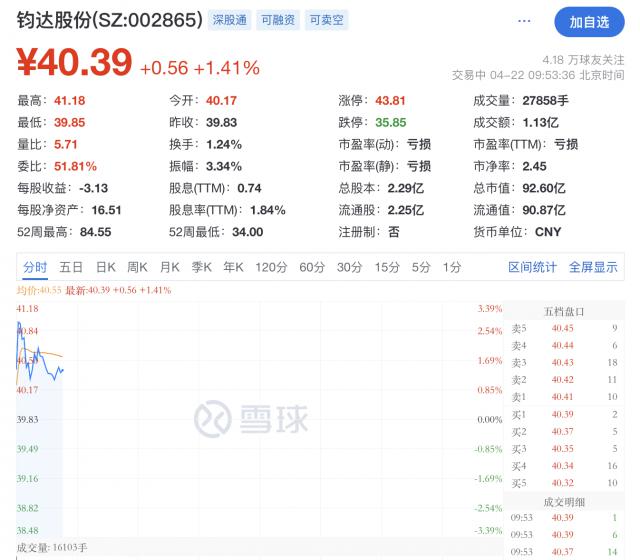Image resolution: width=640 pixels, height=560 pixels.
Task: Click 全屏显示 to view fullscreen
Action: click(593, 267)
